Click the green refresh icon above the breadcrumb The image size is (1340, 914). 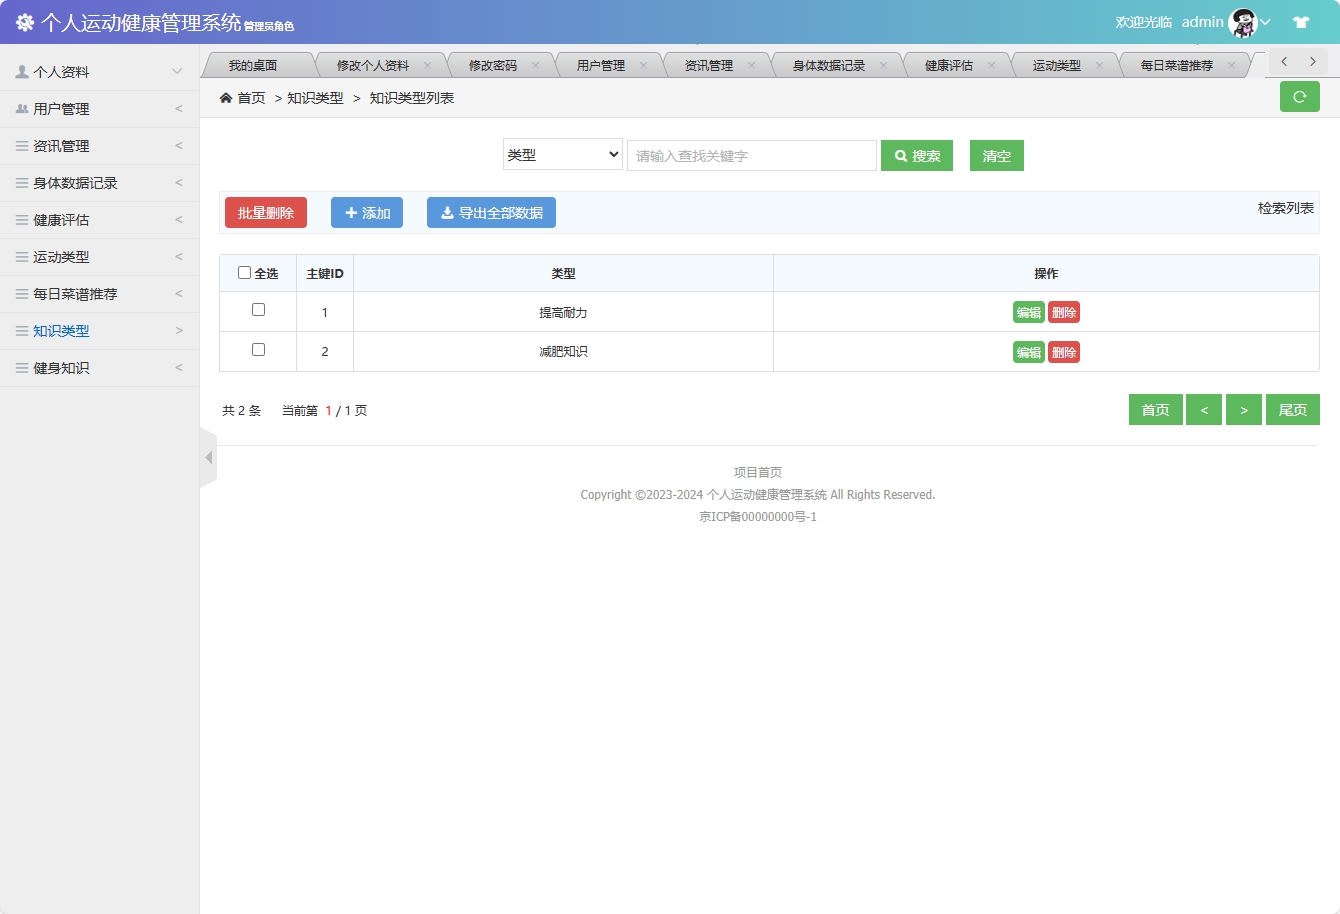[x=1299, y=97]
